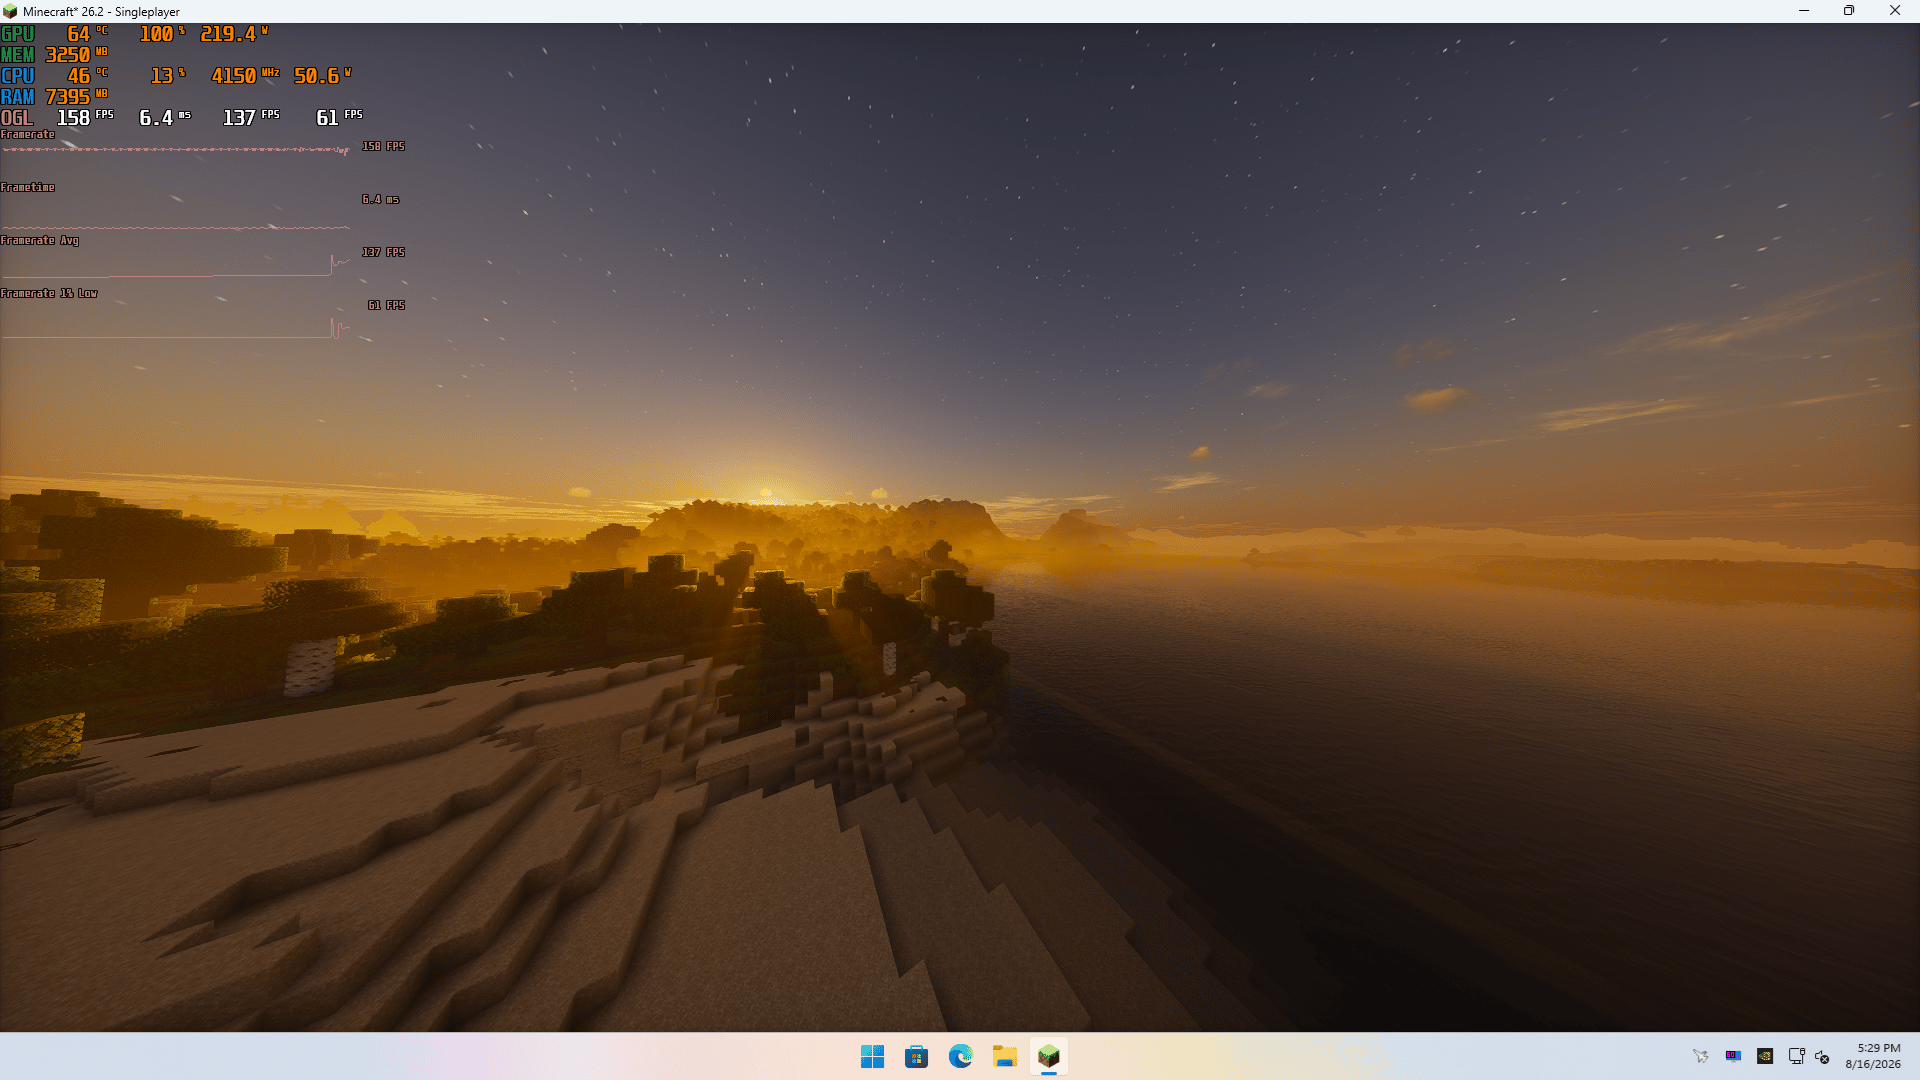Click the blue "CPU" overlay label
Image resolution: width=1920 pixels, height=1080 pixels.
[x=18, y=76]
